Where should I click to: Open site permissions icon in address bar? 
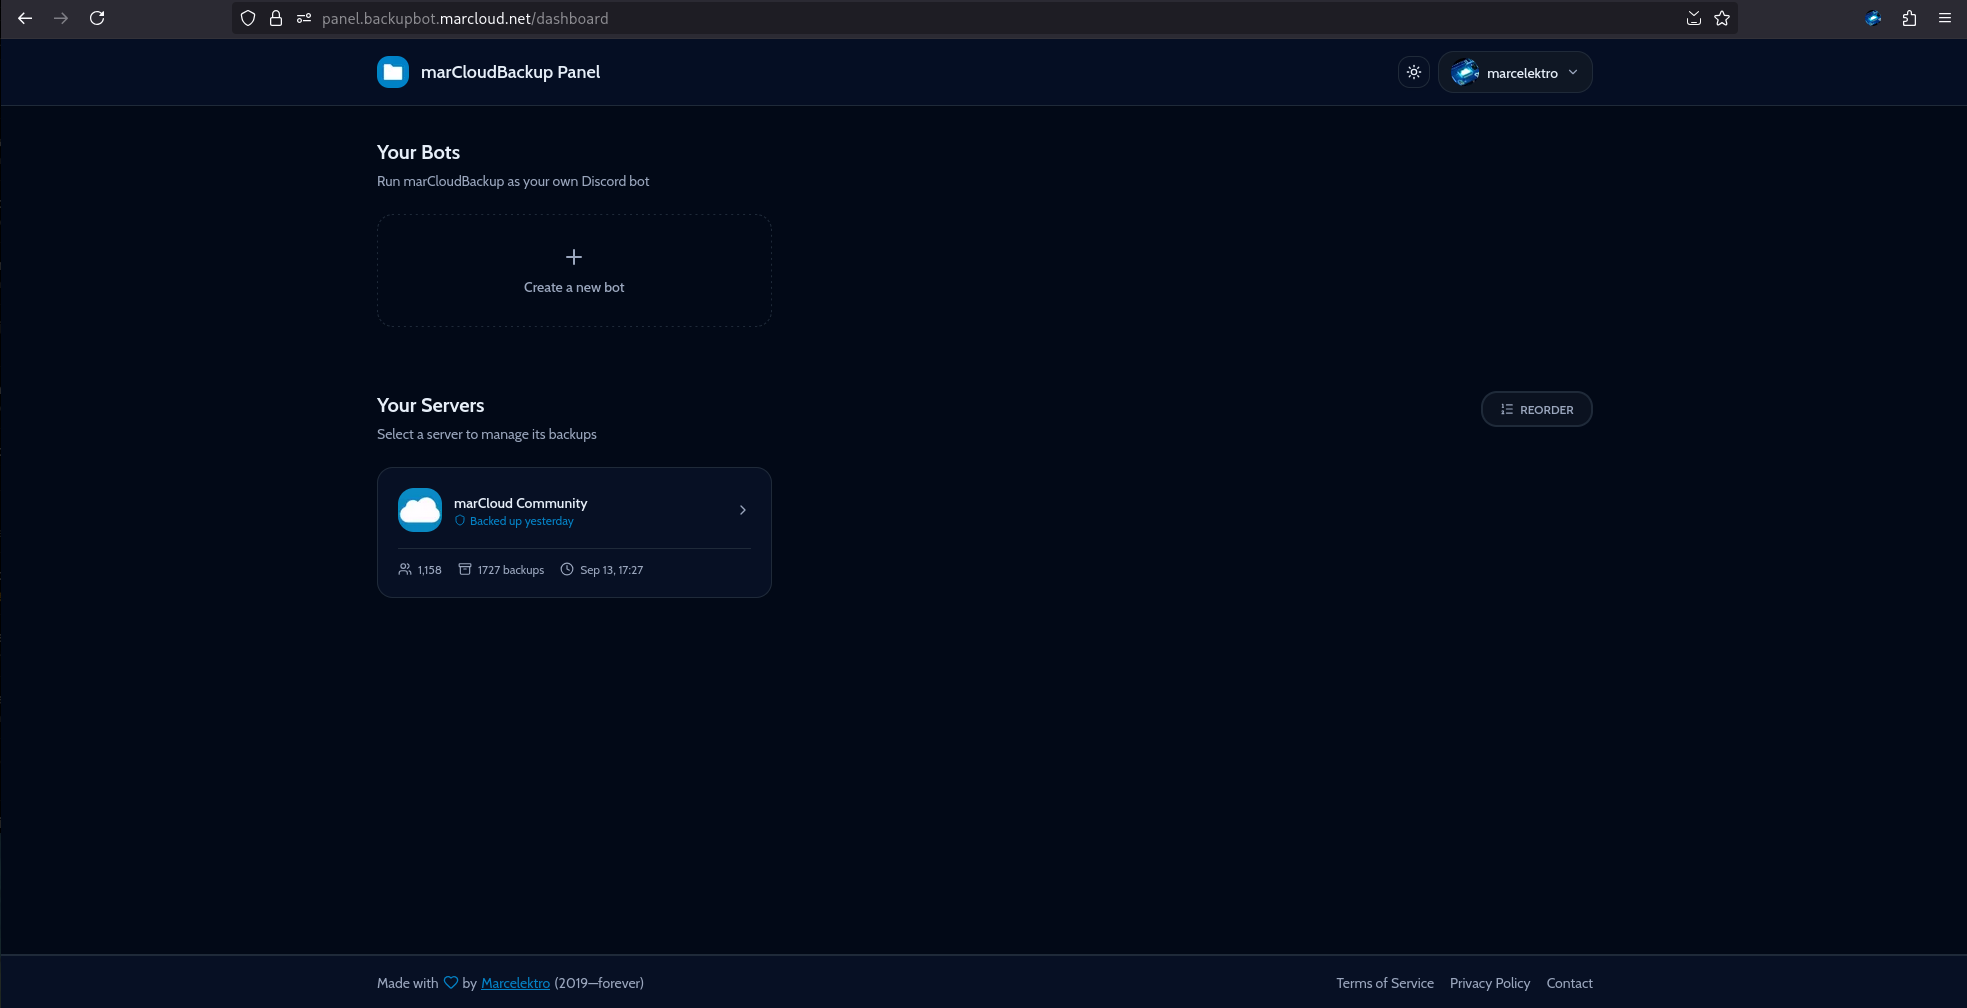pos(304,18)
